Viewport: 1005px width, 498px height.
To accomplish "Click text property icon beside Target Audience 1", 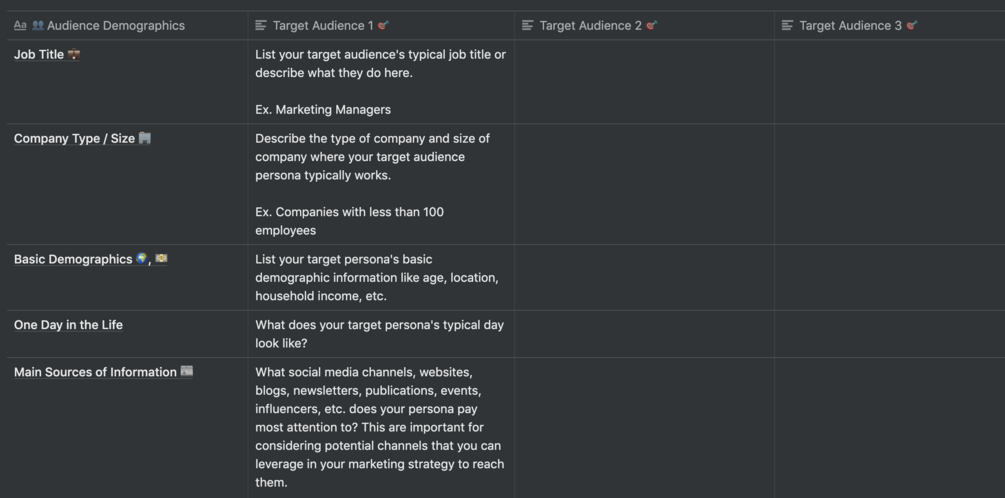I will (x=261, y=25).
